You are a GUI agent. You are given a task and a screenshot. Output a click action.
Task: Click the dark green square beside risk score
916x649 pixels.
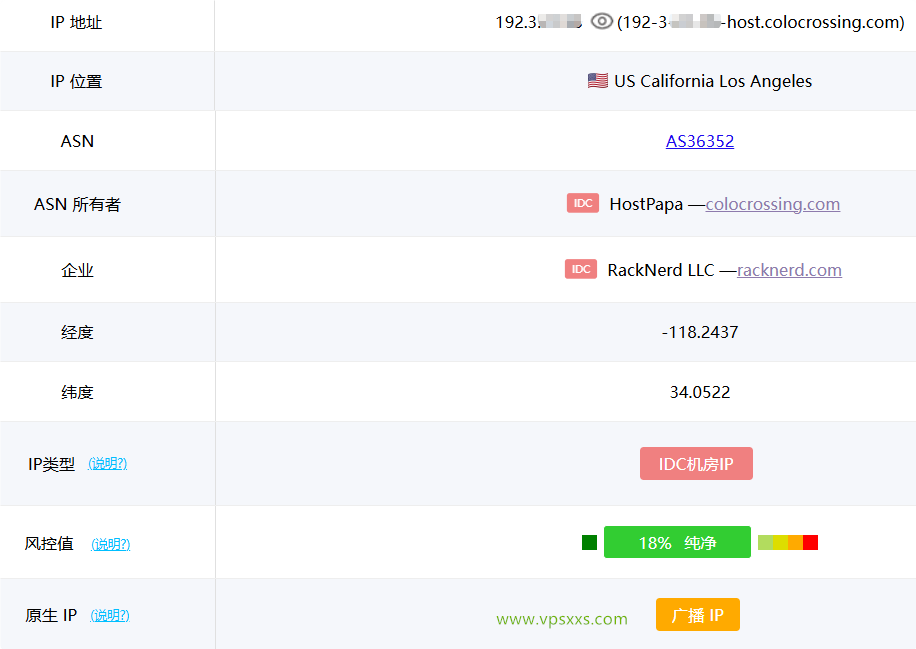point(589,543)
